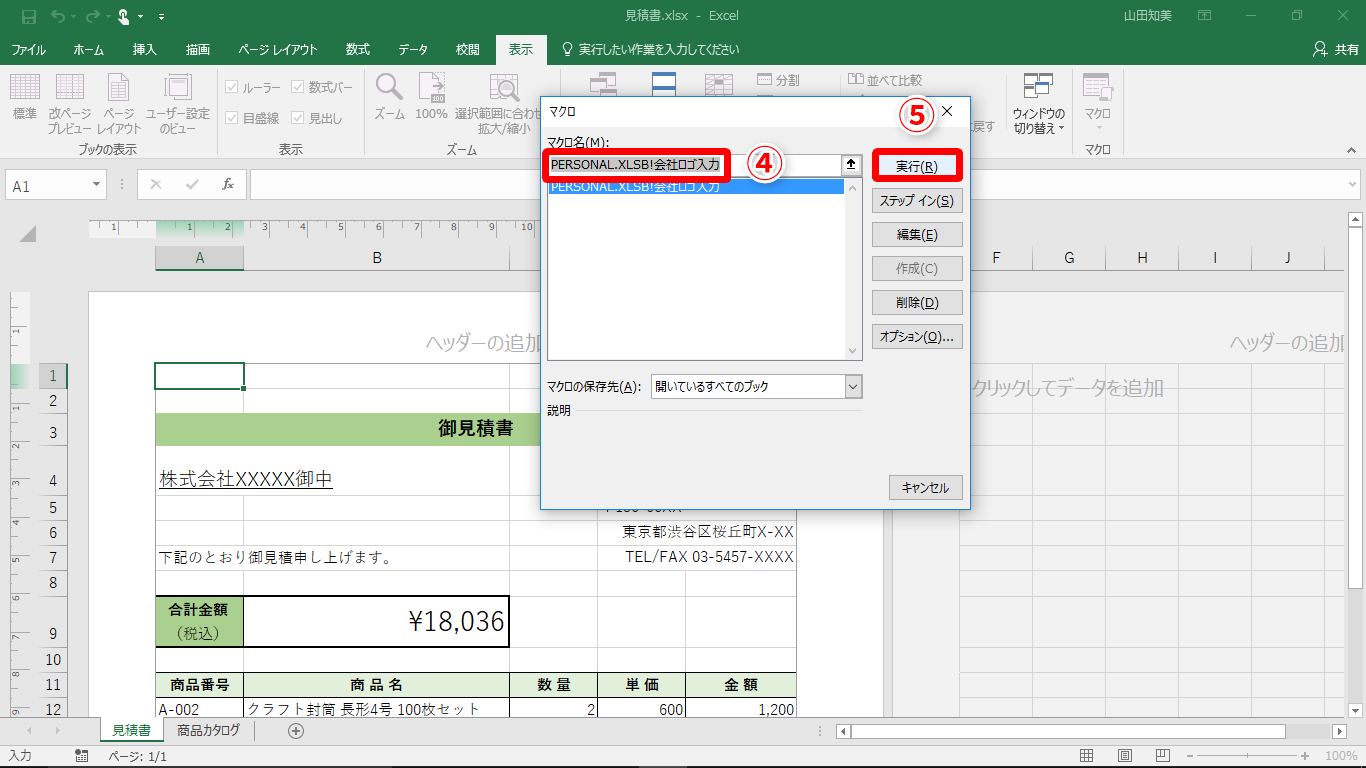Click the 削除(D) button
This screenshot has height=768, width=1366.
(x=916, y=302)
